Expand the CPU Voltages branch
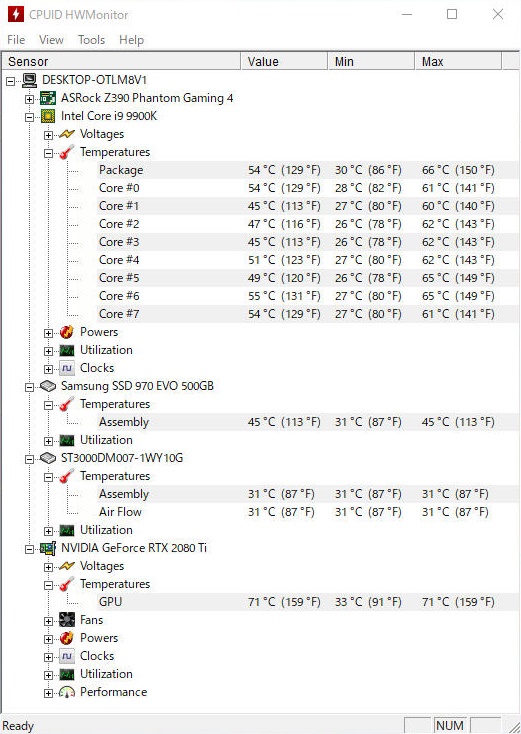The image size is (521, 734). tap(48, 135)
